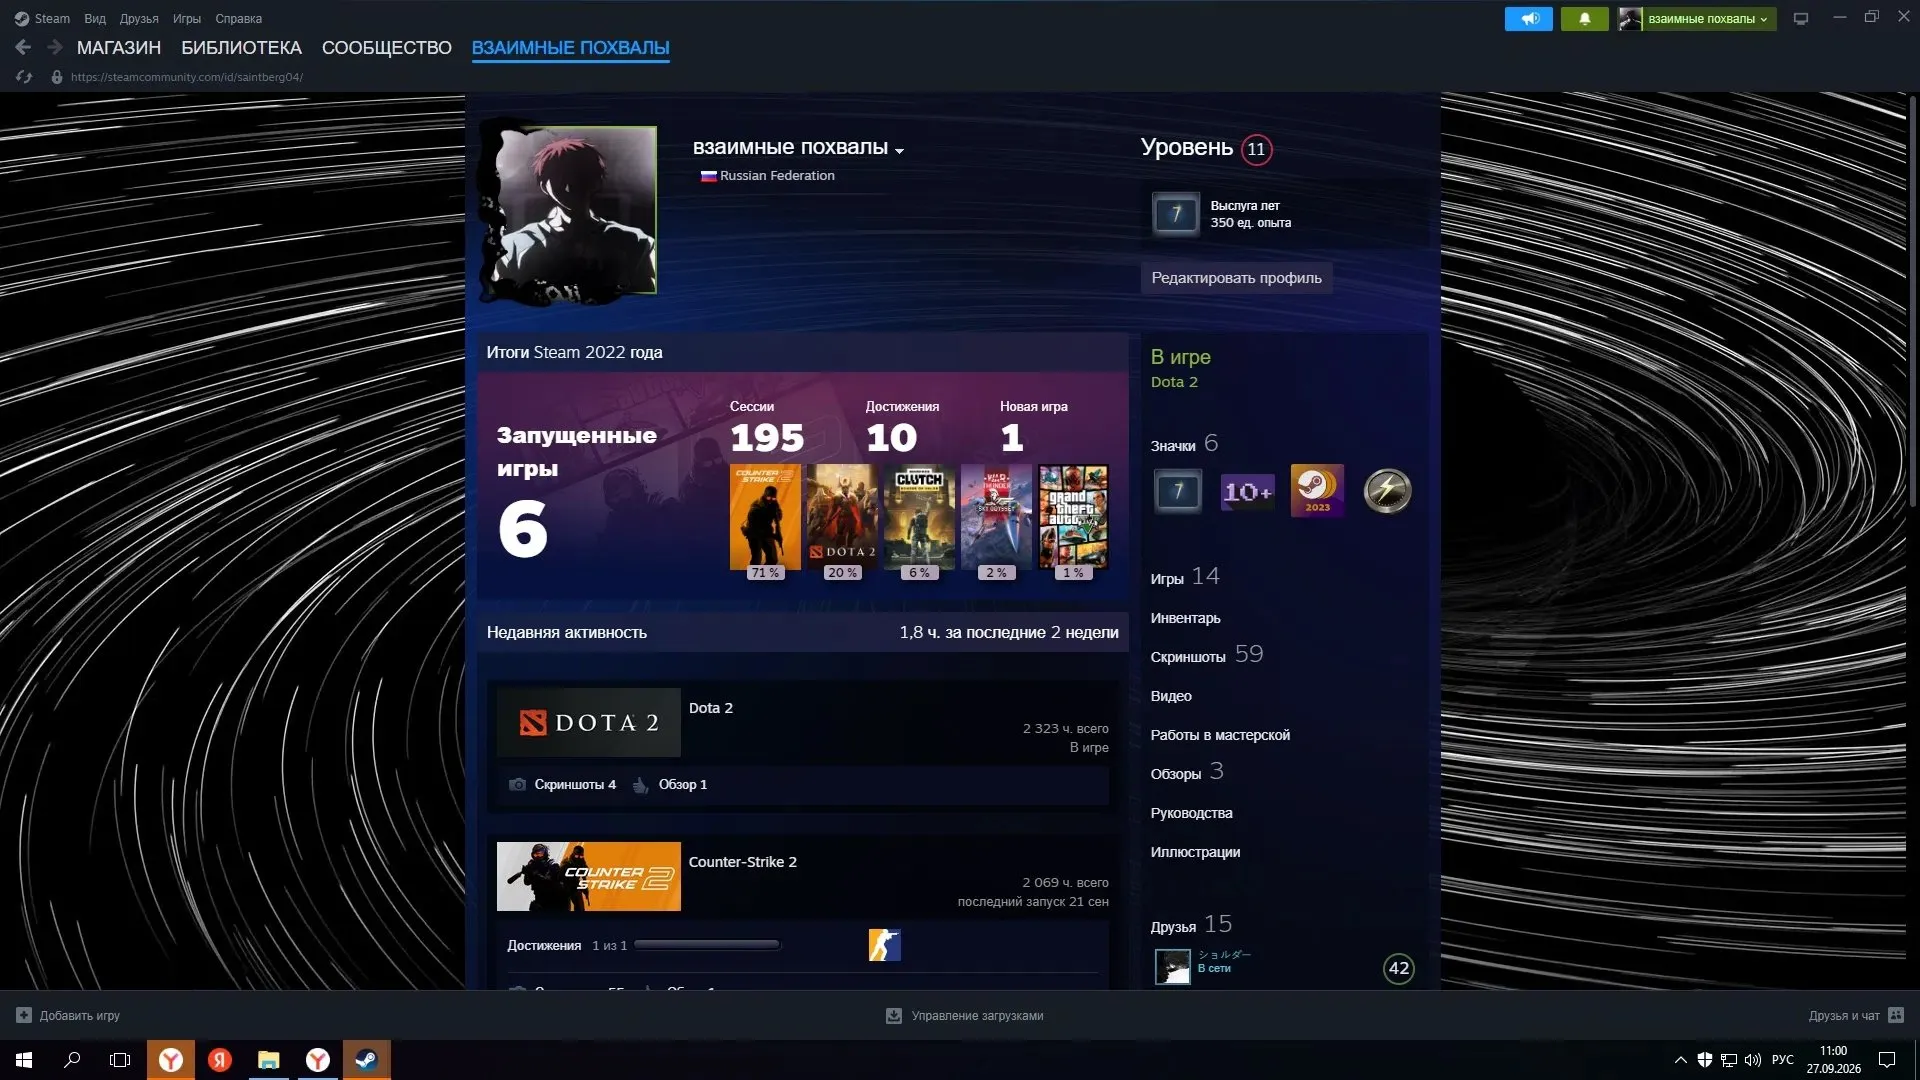
Task: Open the Windows Start menu
Action: coord(24,1060)
